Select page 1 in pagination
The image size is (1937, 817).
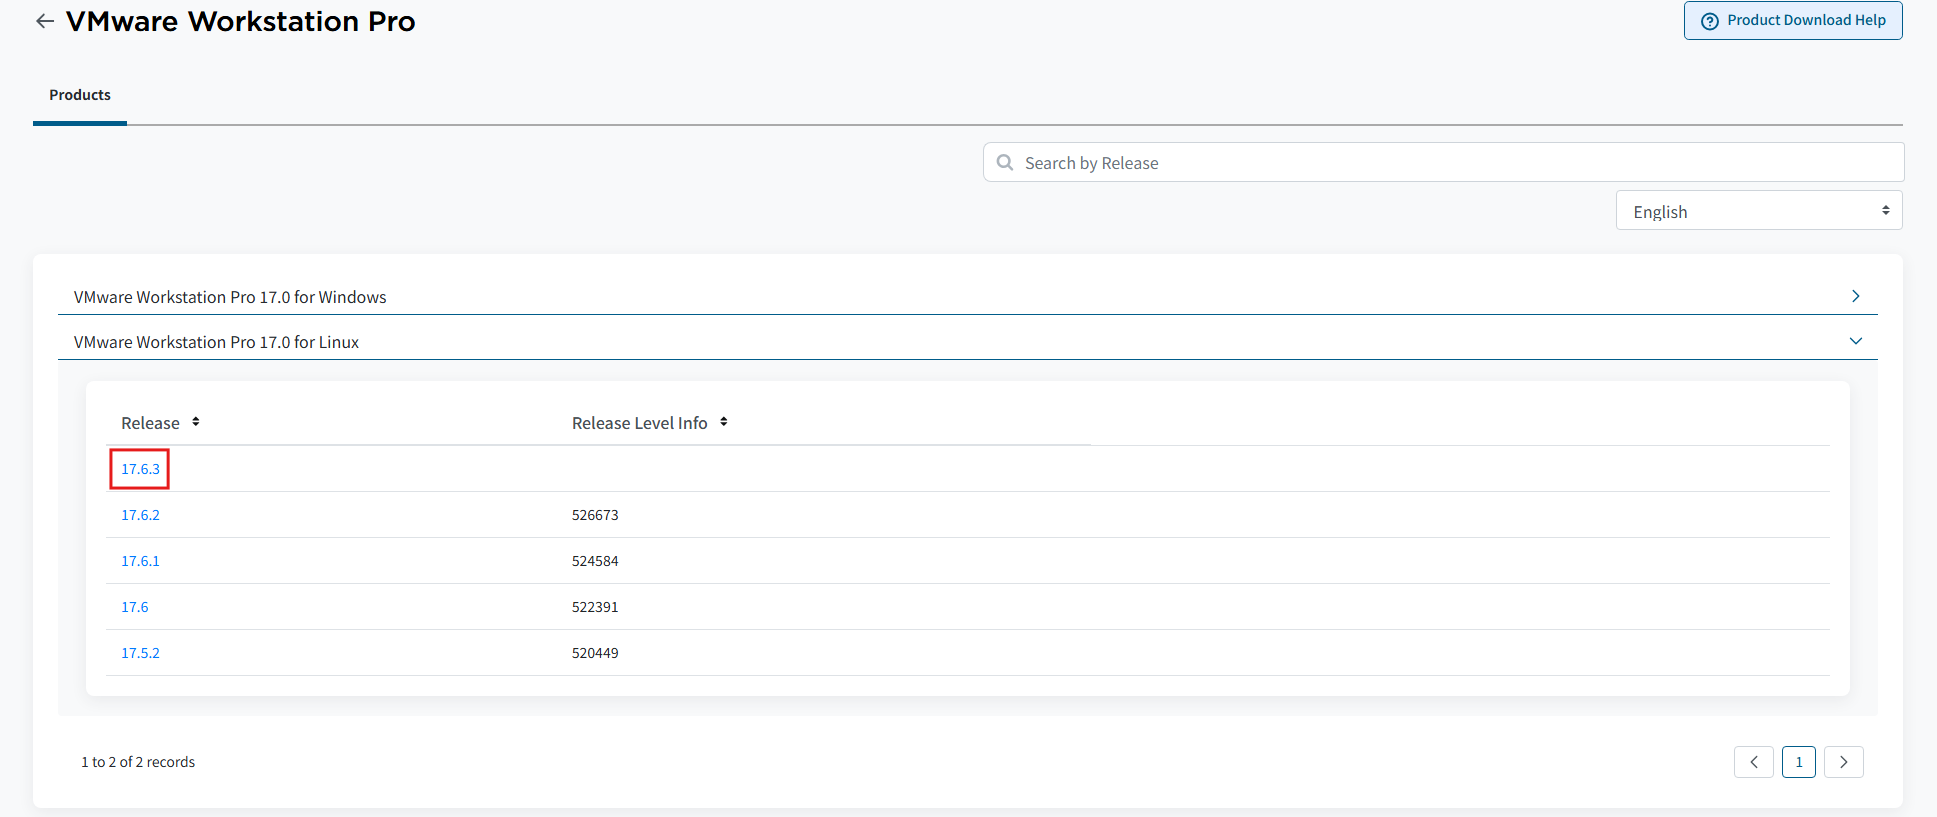click(1799, 762)
